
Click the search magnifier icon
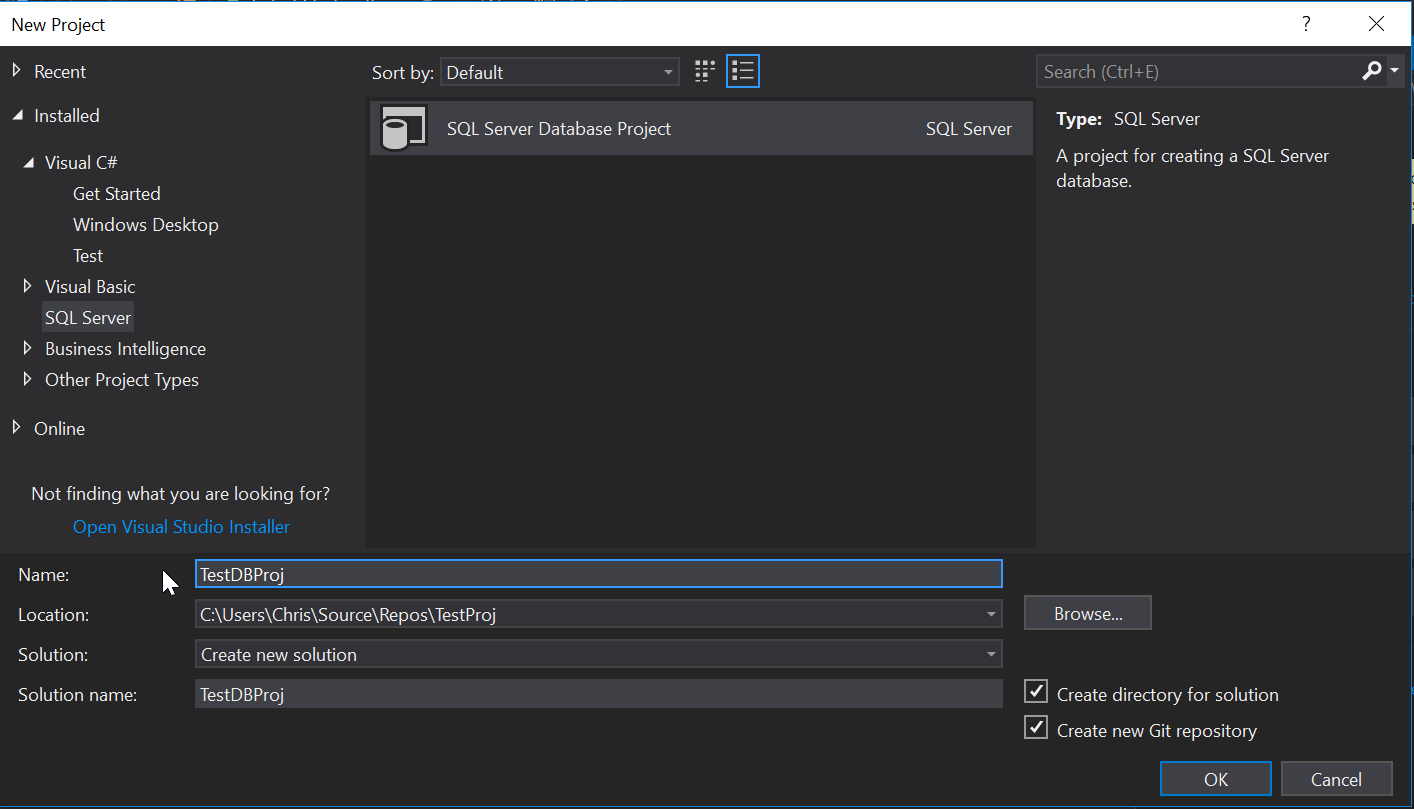[1372, 71]
